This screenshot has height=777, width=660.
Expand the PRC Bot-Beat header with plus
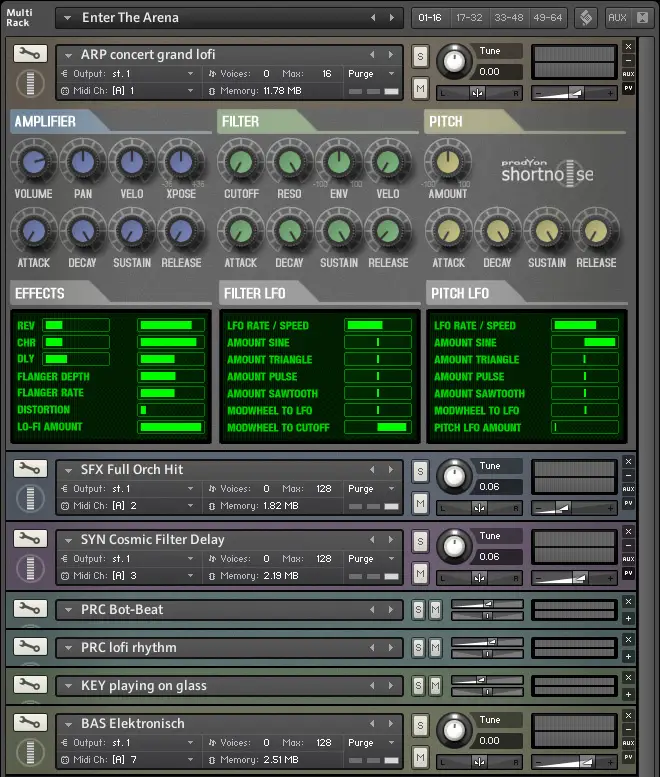(628, 618)
